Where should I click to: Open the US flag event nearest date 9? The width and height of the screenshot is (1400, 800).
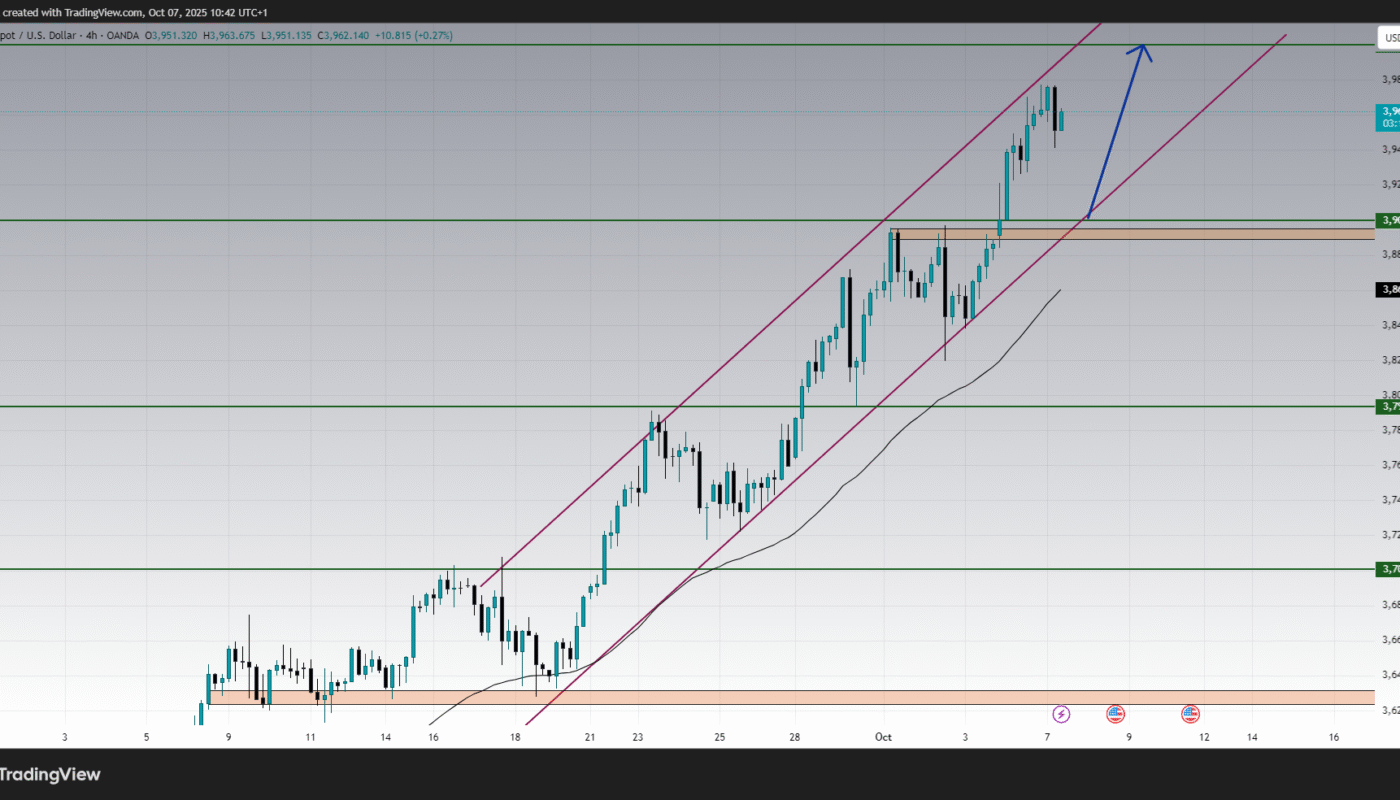1115,714
